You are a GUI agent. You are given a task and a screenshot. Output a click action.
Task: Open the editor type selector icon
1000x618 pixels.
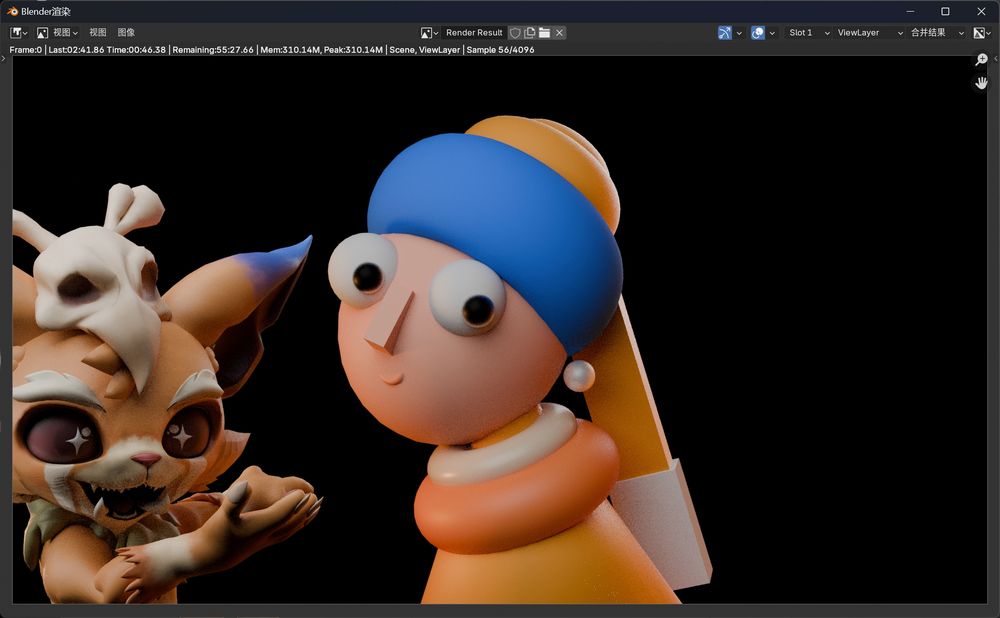pos(16,32)
